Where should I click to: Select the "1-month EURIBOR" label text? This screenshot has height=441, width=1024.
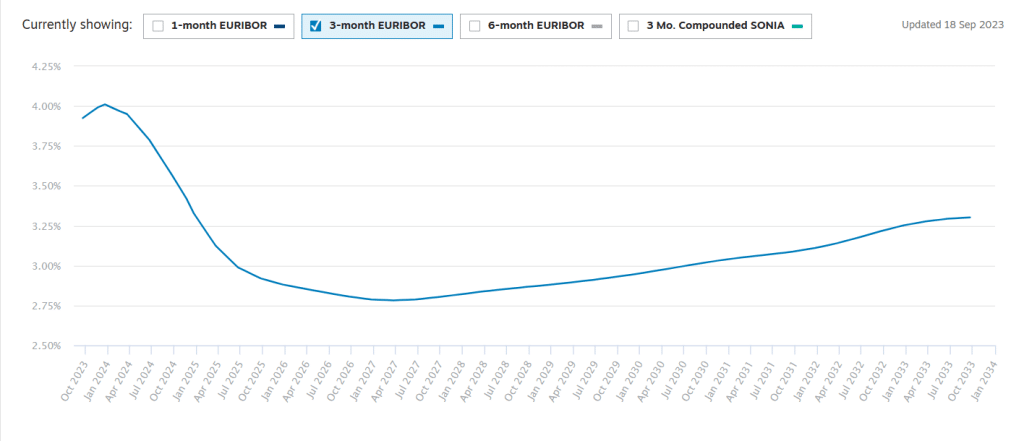coord(217,26)
